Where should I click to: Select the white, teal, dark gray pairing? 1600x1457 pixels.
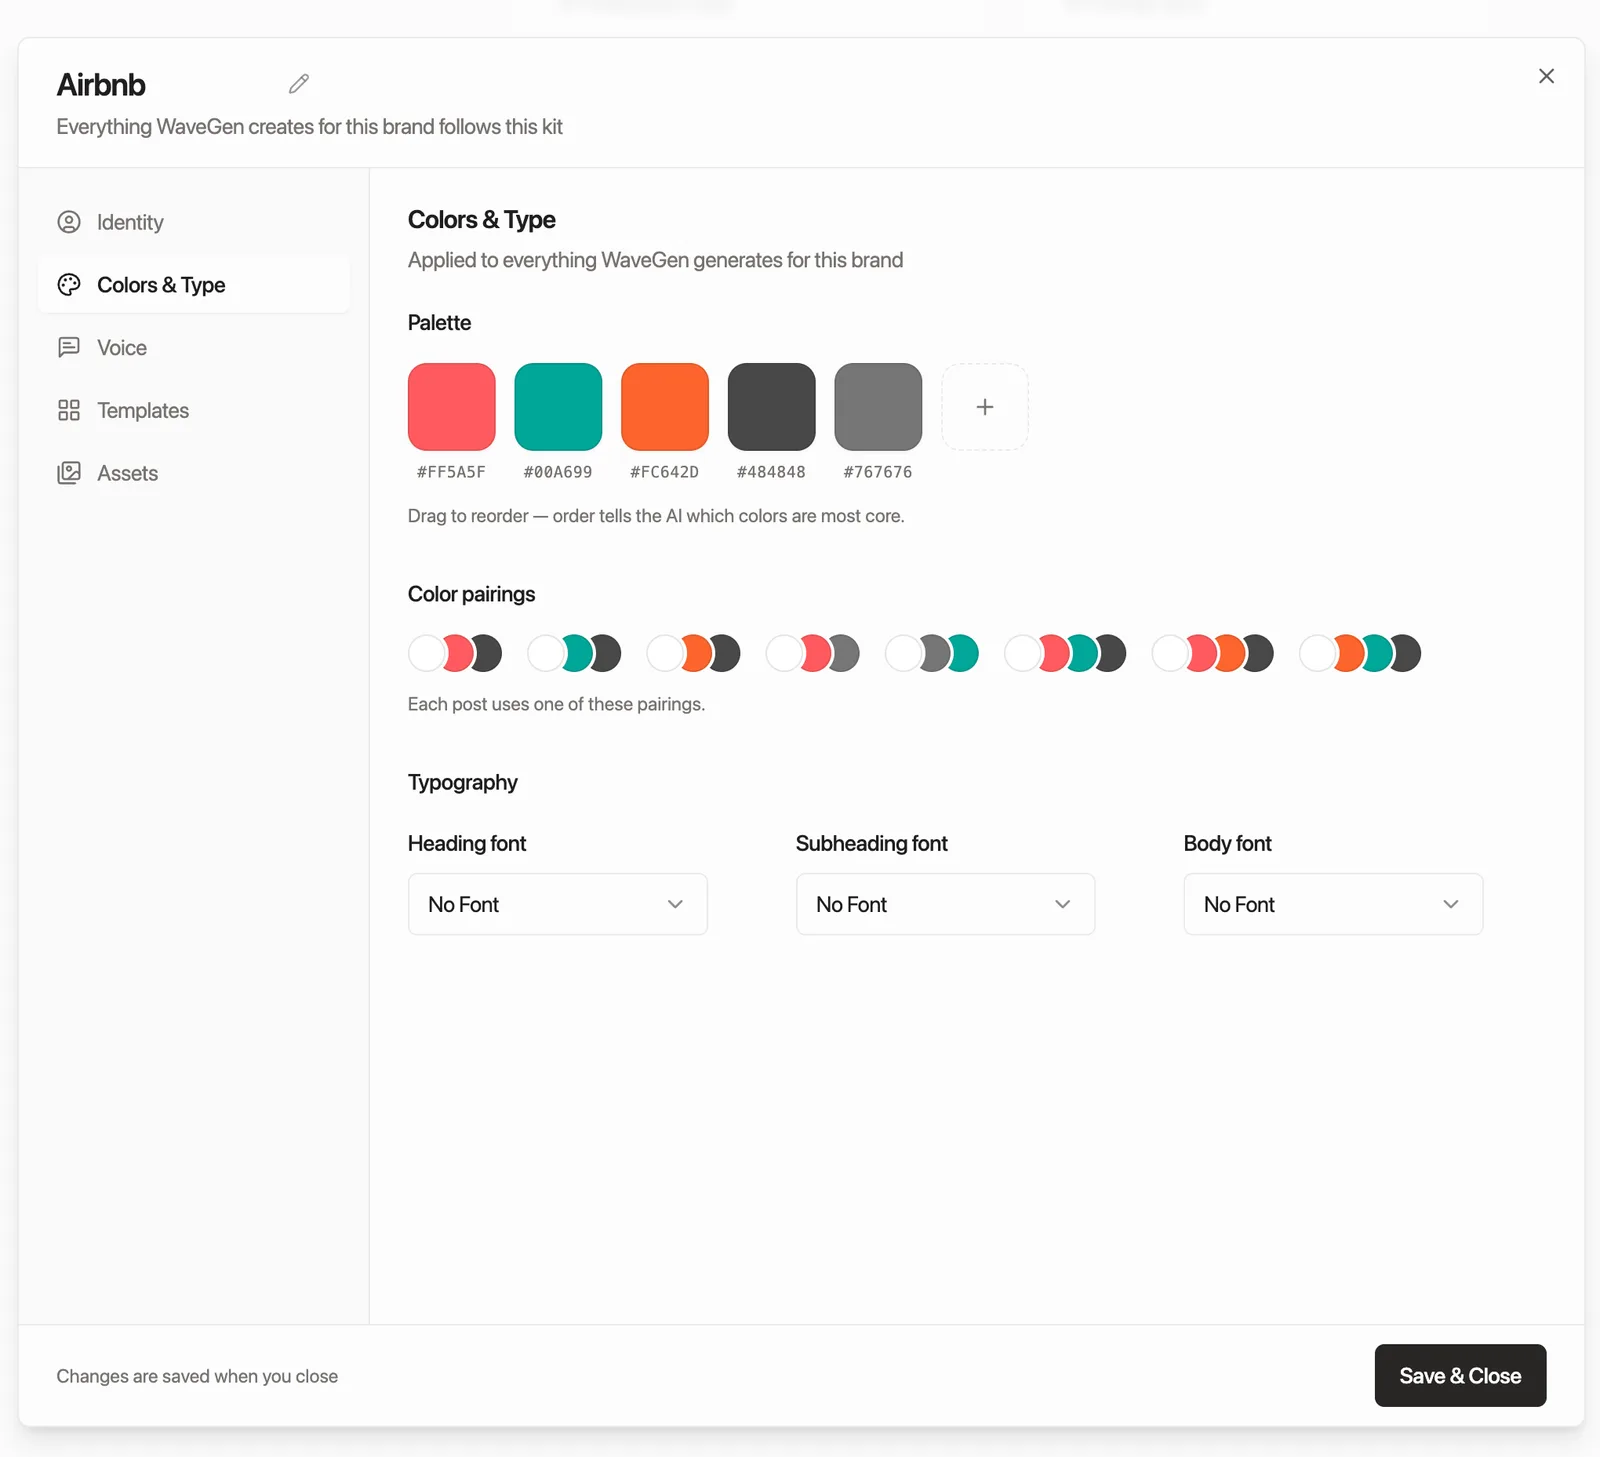pyautogui.click(x=574, y=653)
